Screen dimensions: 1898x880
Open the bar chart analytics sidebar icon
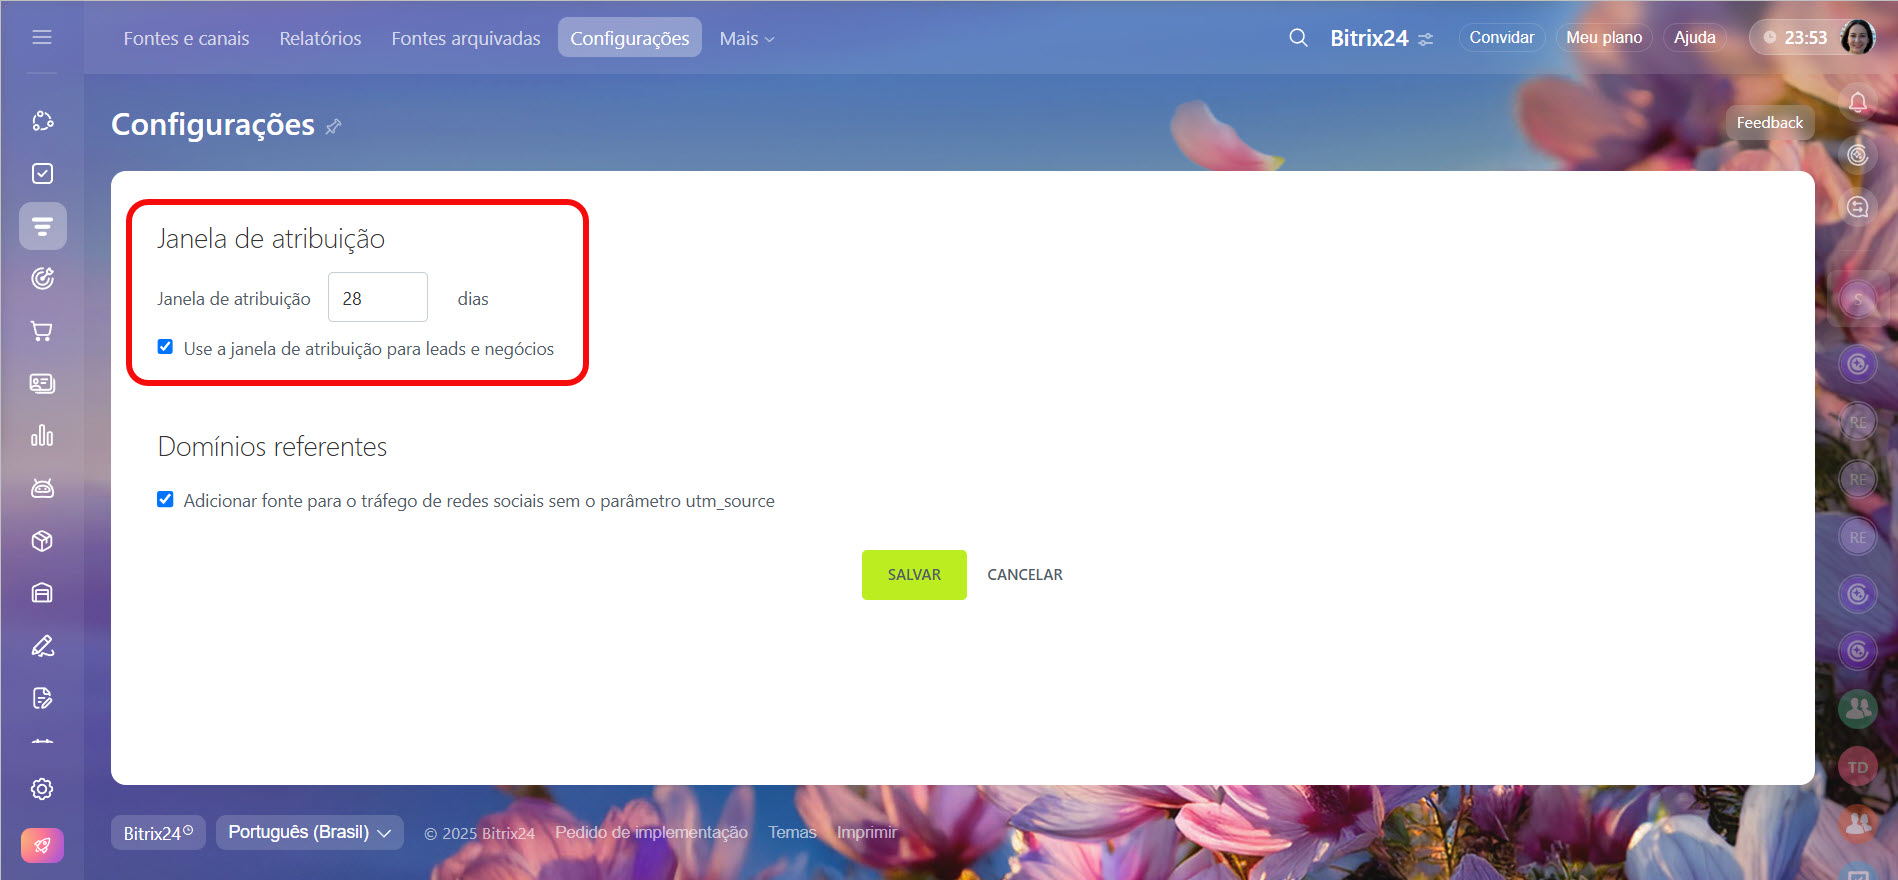[42, 436]
